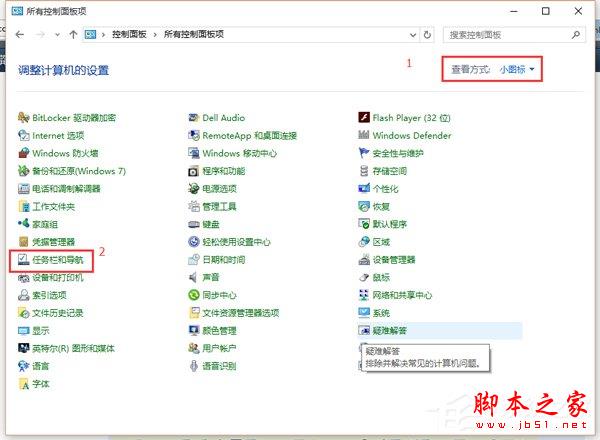This screenshot has height=440, width=600.
Task: Click the 电源选项 icon
Action: click(x=194, y=189)
